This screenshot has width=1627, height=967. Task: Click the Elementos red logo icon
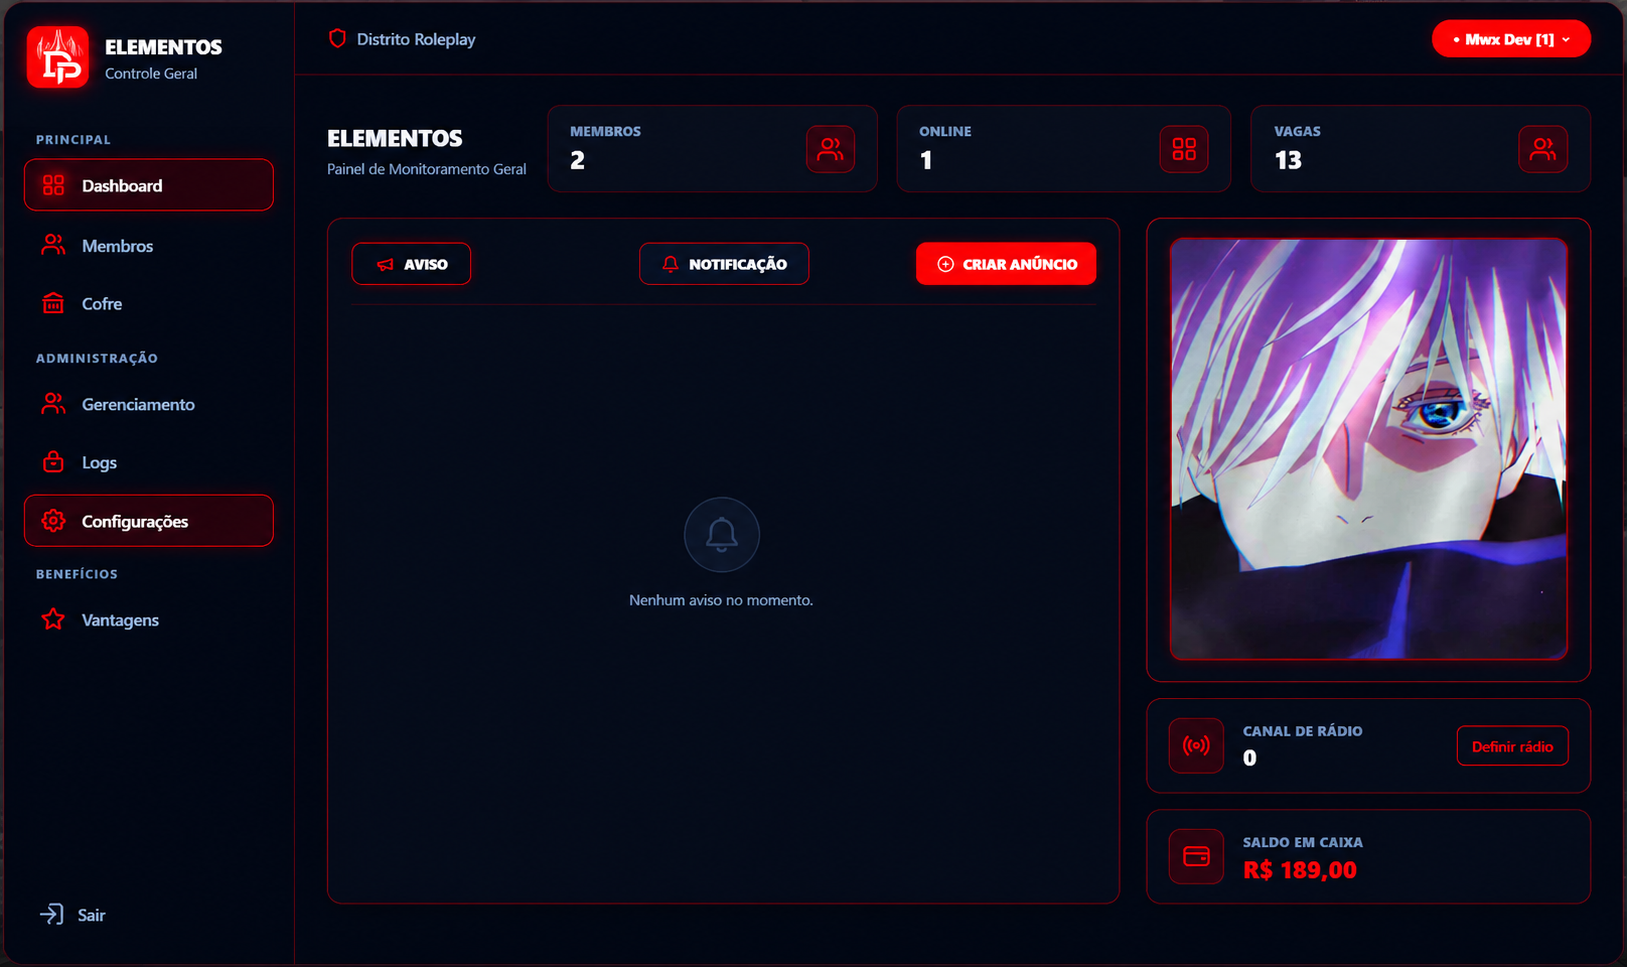click(58, 57)
